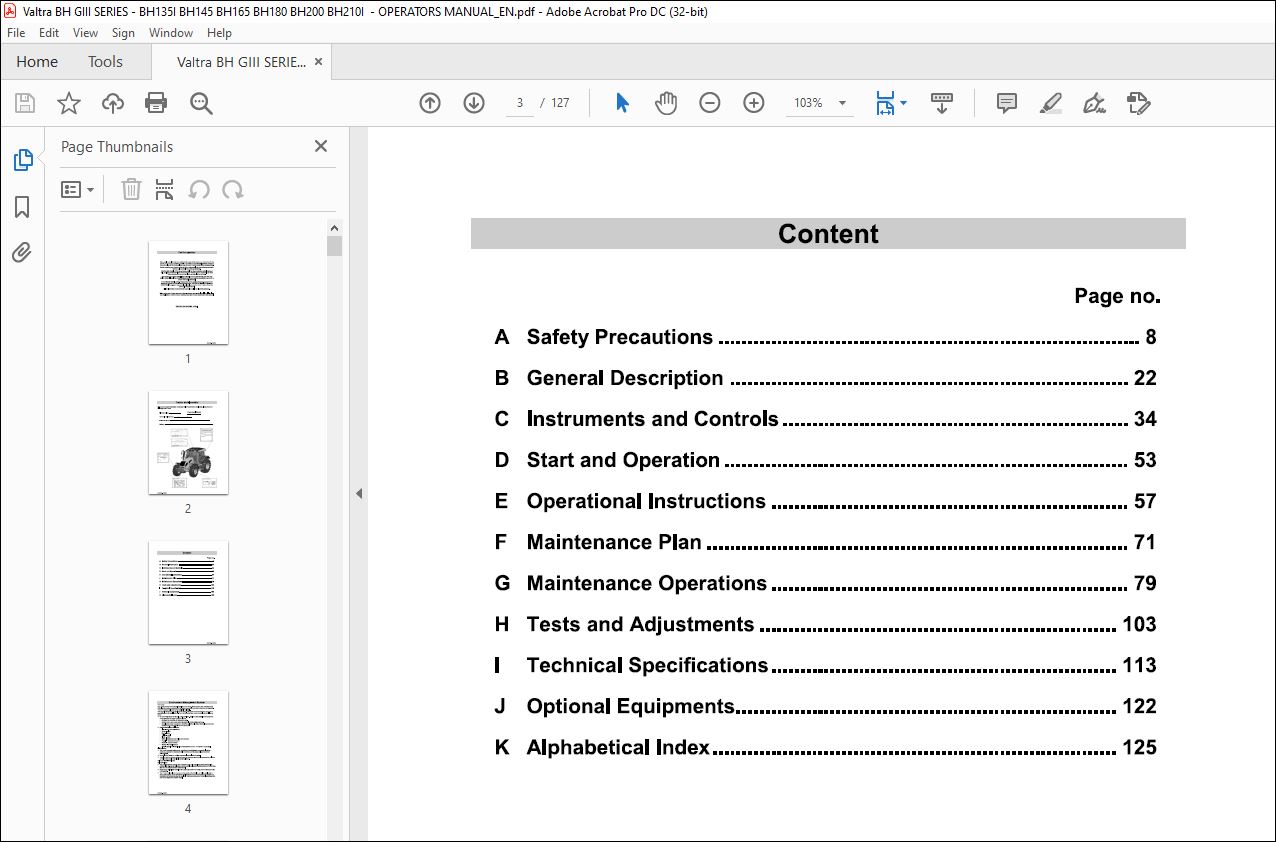The height and width of the screenshot is (842, 1276).
Task: Click the Content heading
Action: point(828,234)
